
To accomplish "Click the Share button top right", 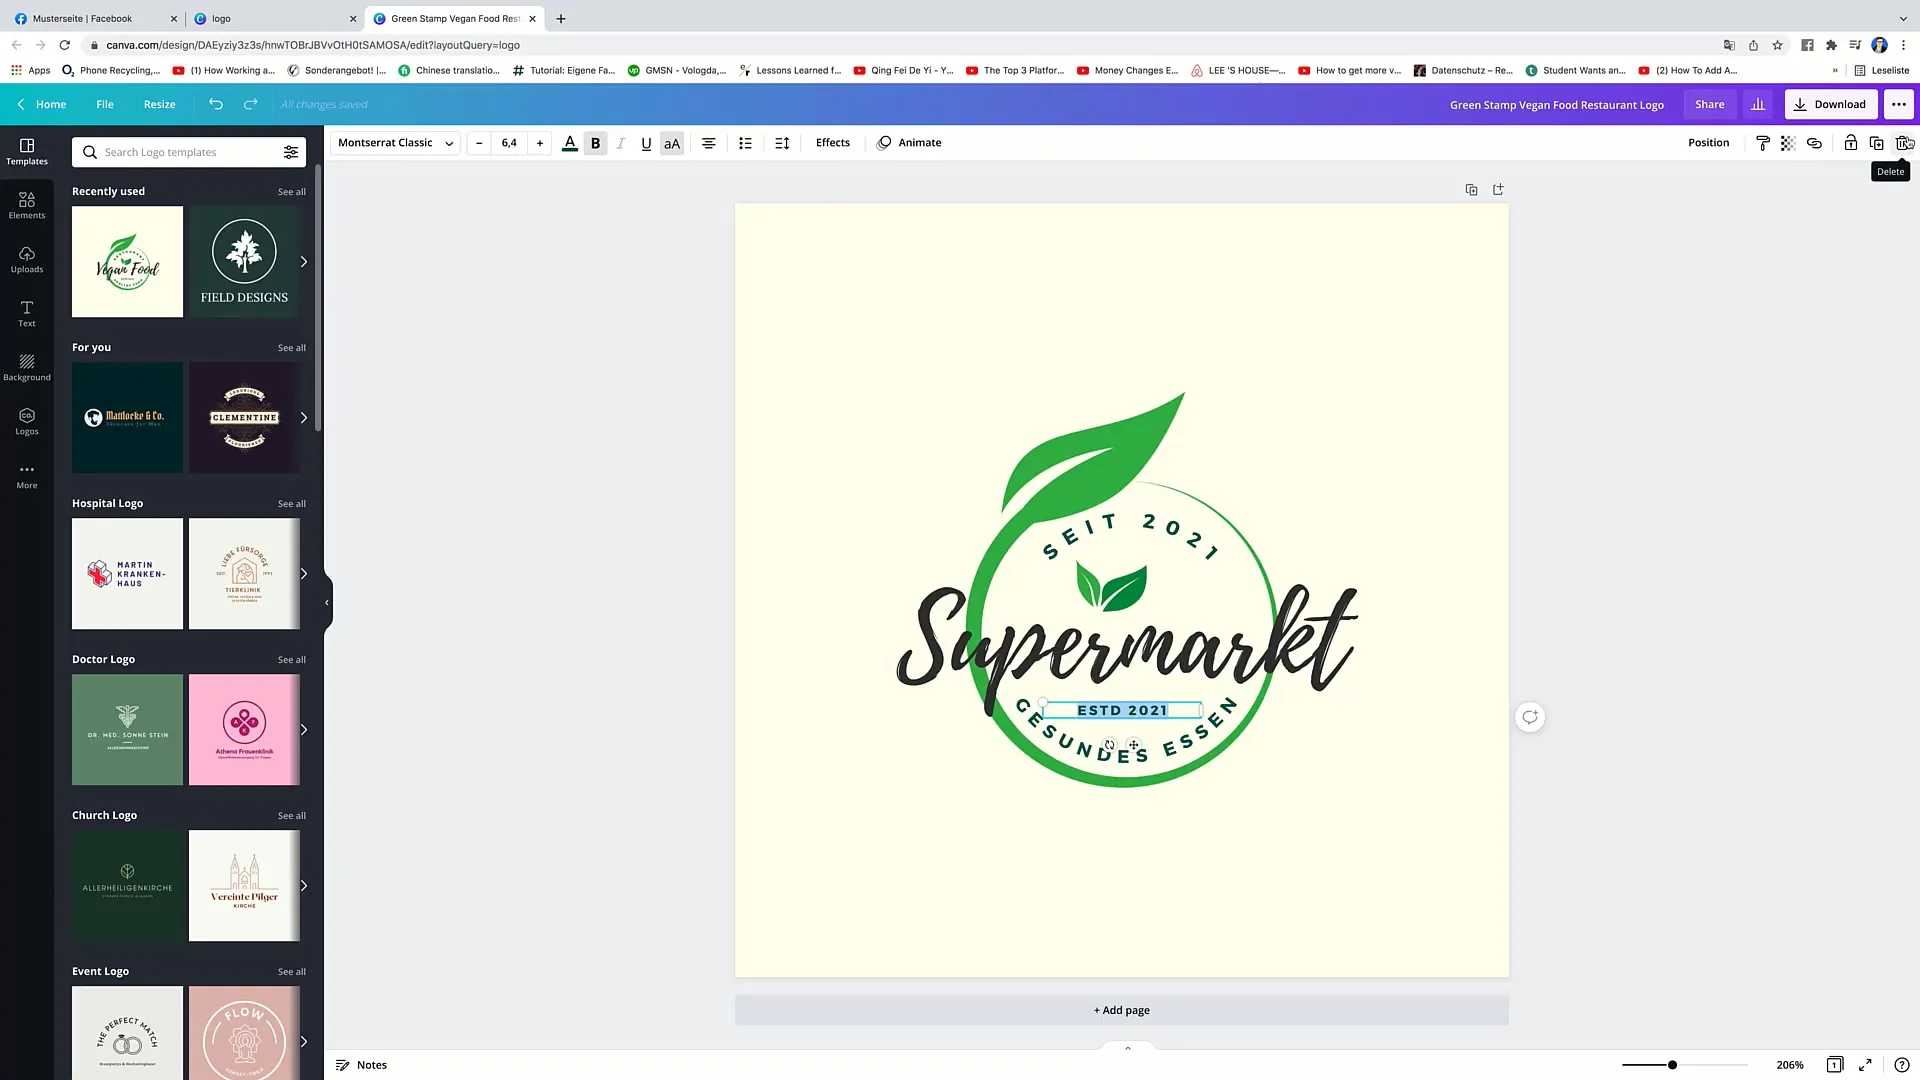I will coord(1710,103).
